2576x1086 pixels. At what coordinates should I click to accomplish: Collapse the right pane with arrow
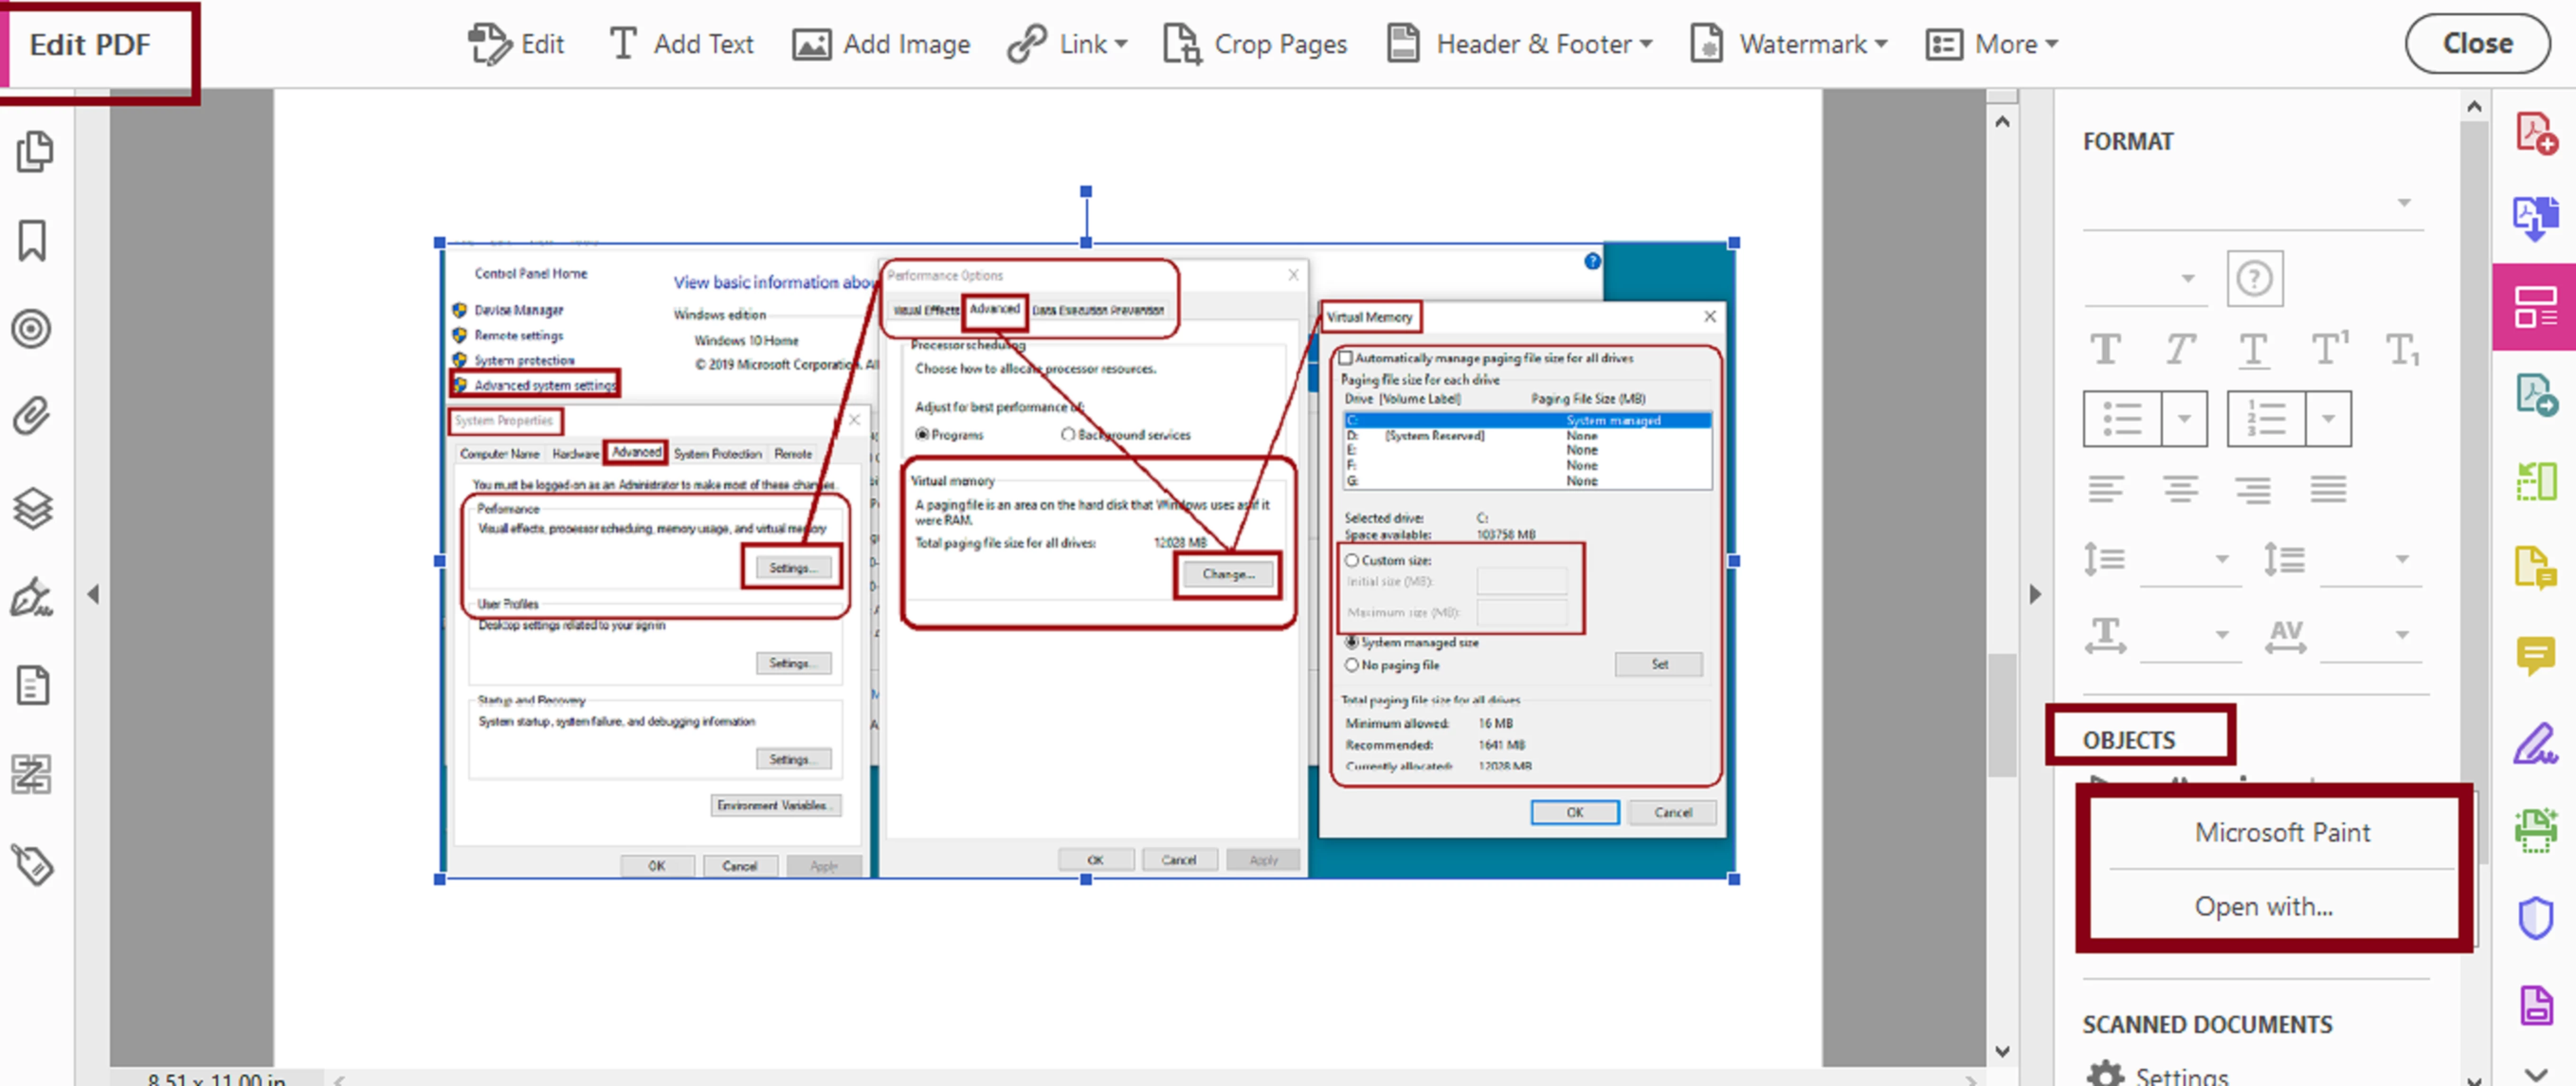[x=2034, y=594]
